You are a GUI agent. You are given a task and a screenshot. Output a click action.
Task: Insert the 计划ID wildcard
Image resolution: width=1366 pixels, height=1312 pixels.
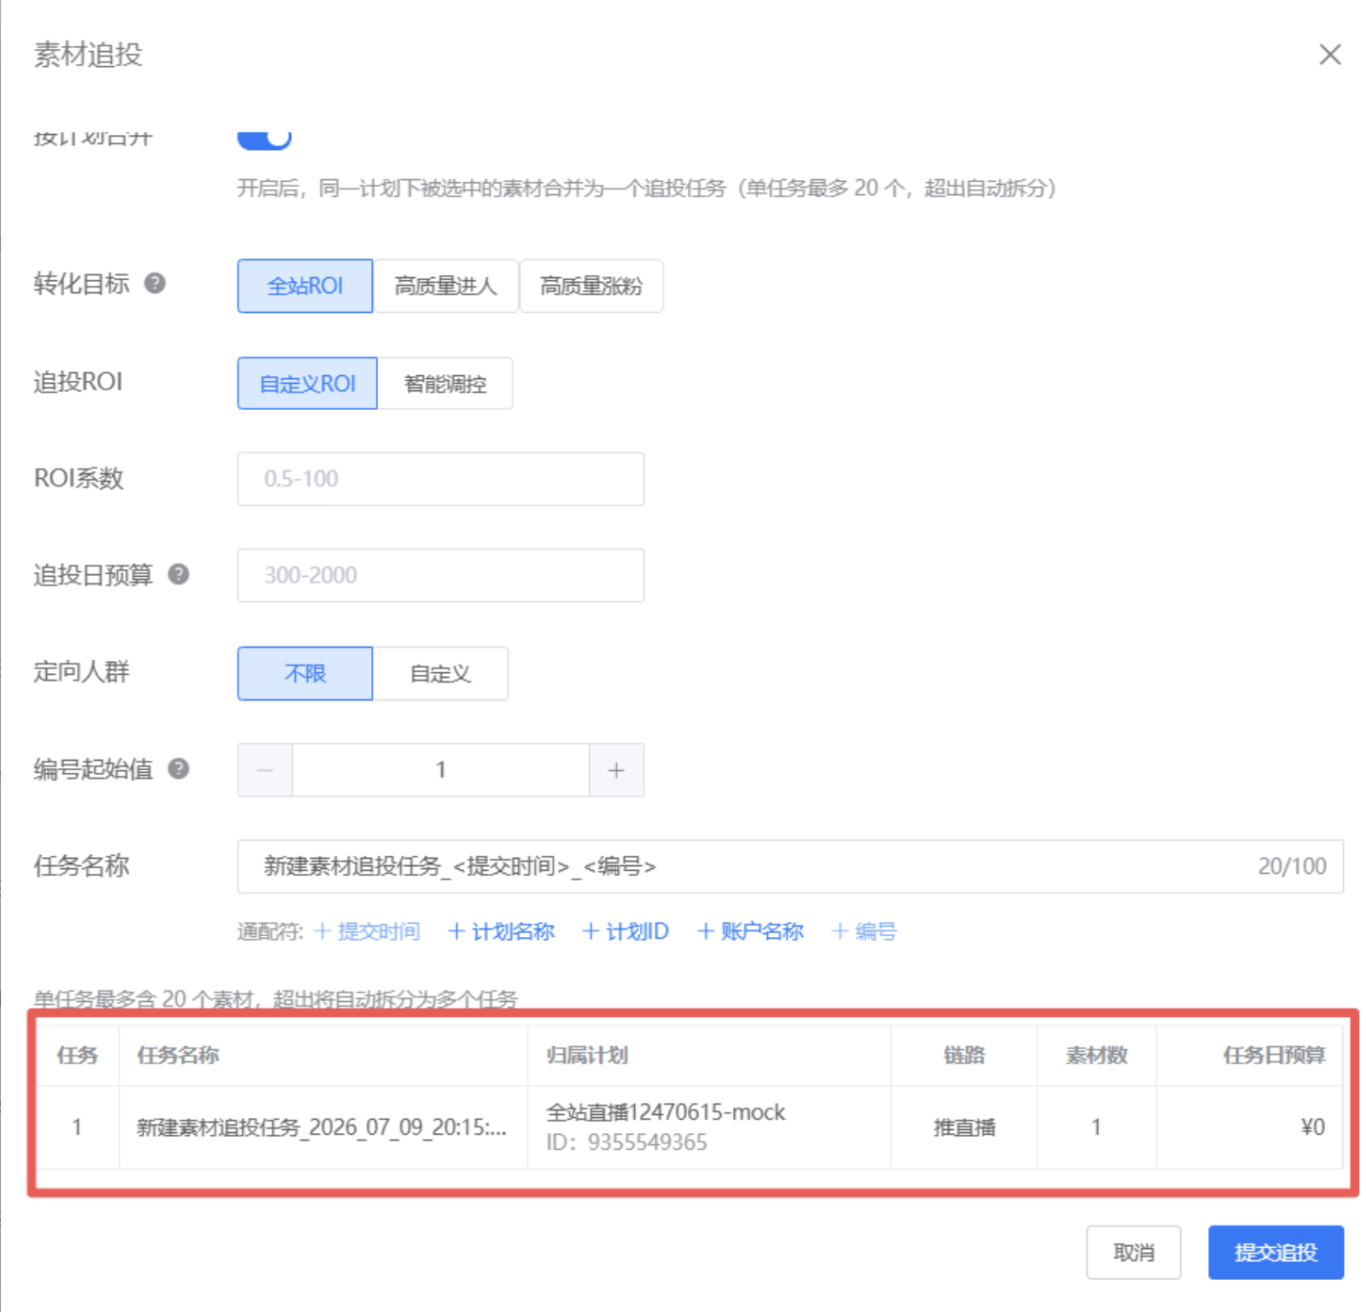625,931
